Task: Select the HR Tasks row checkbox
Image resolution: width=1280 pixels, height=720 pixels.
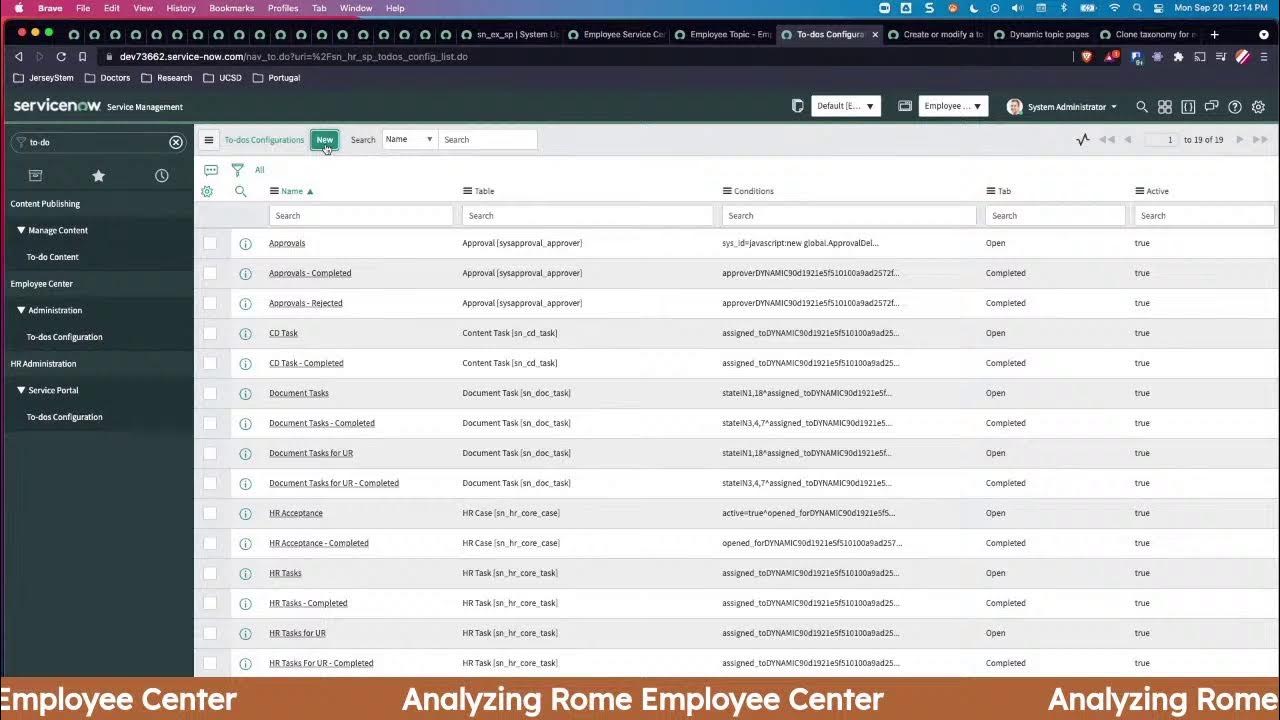Action: tap(210, 573)
